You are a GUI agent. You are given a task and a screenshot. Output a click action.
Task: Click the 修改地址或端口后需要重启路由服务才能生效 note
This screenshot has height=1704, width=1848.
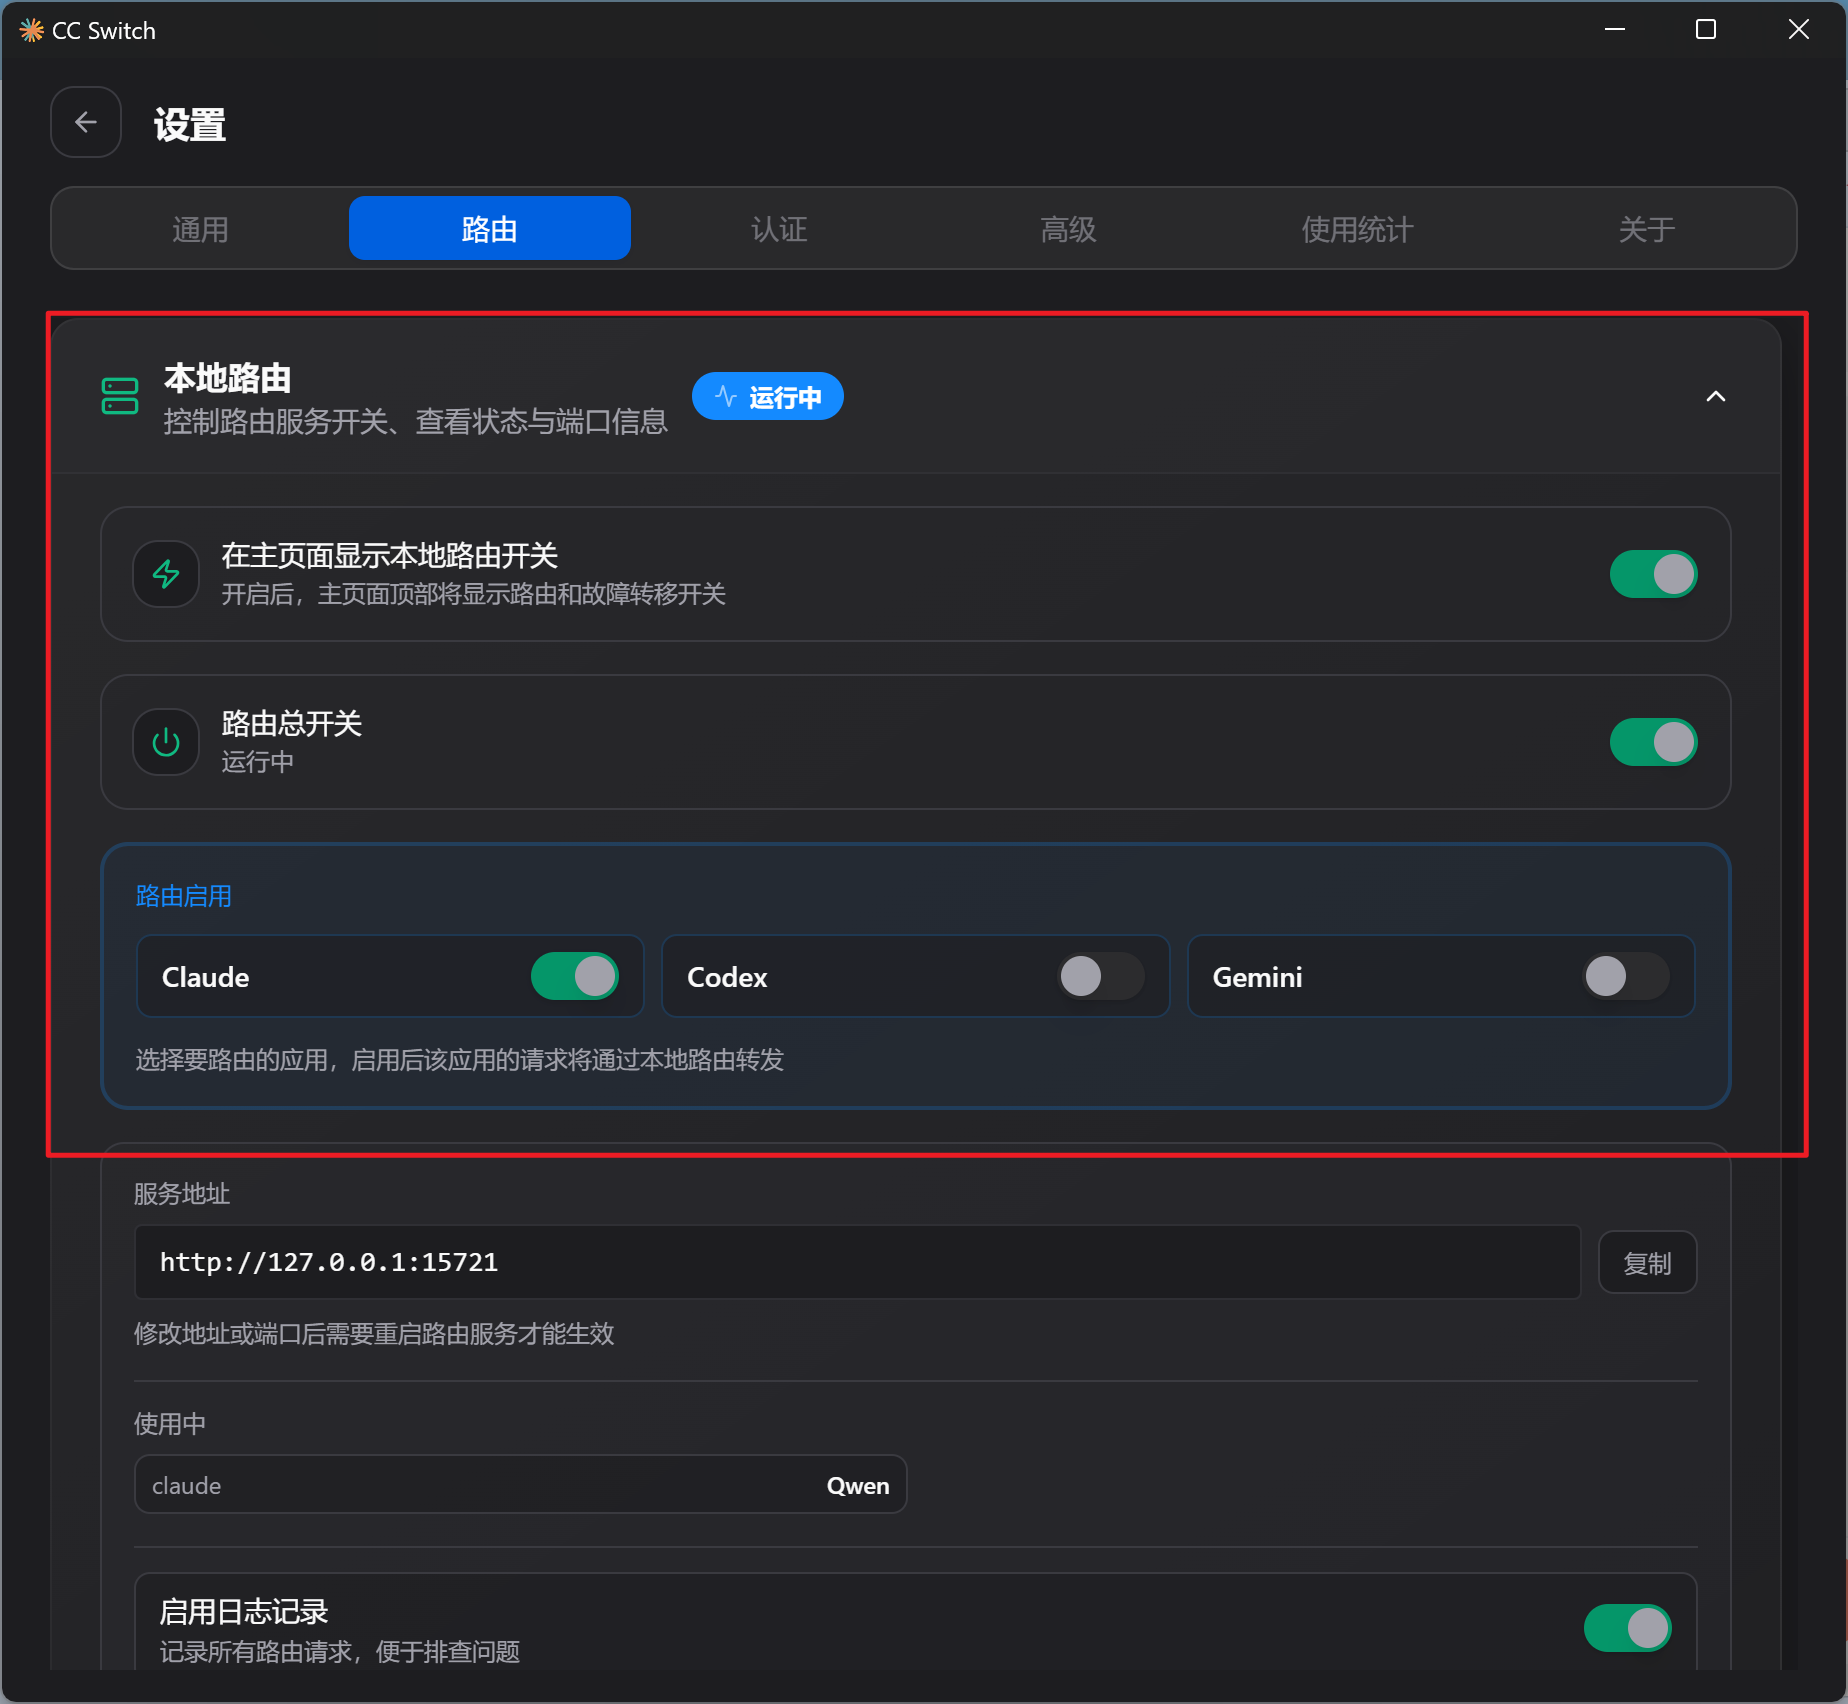[374, 1334]
